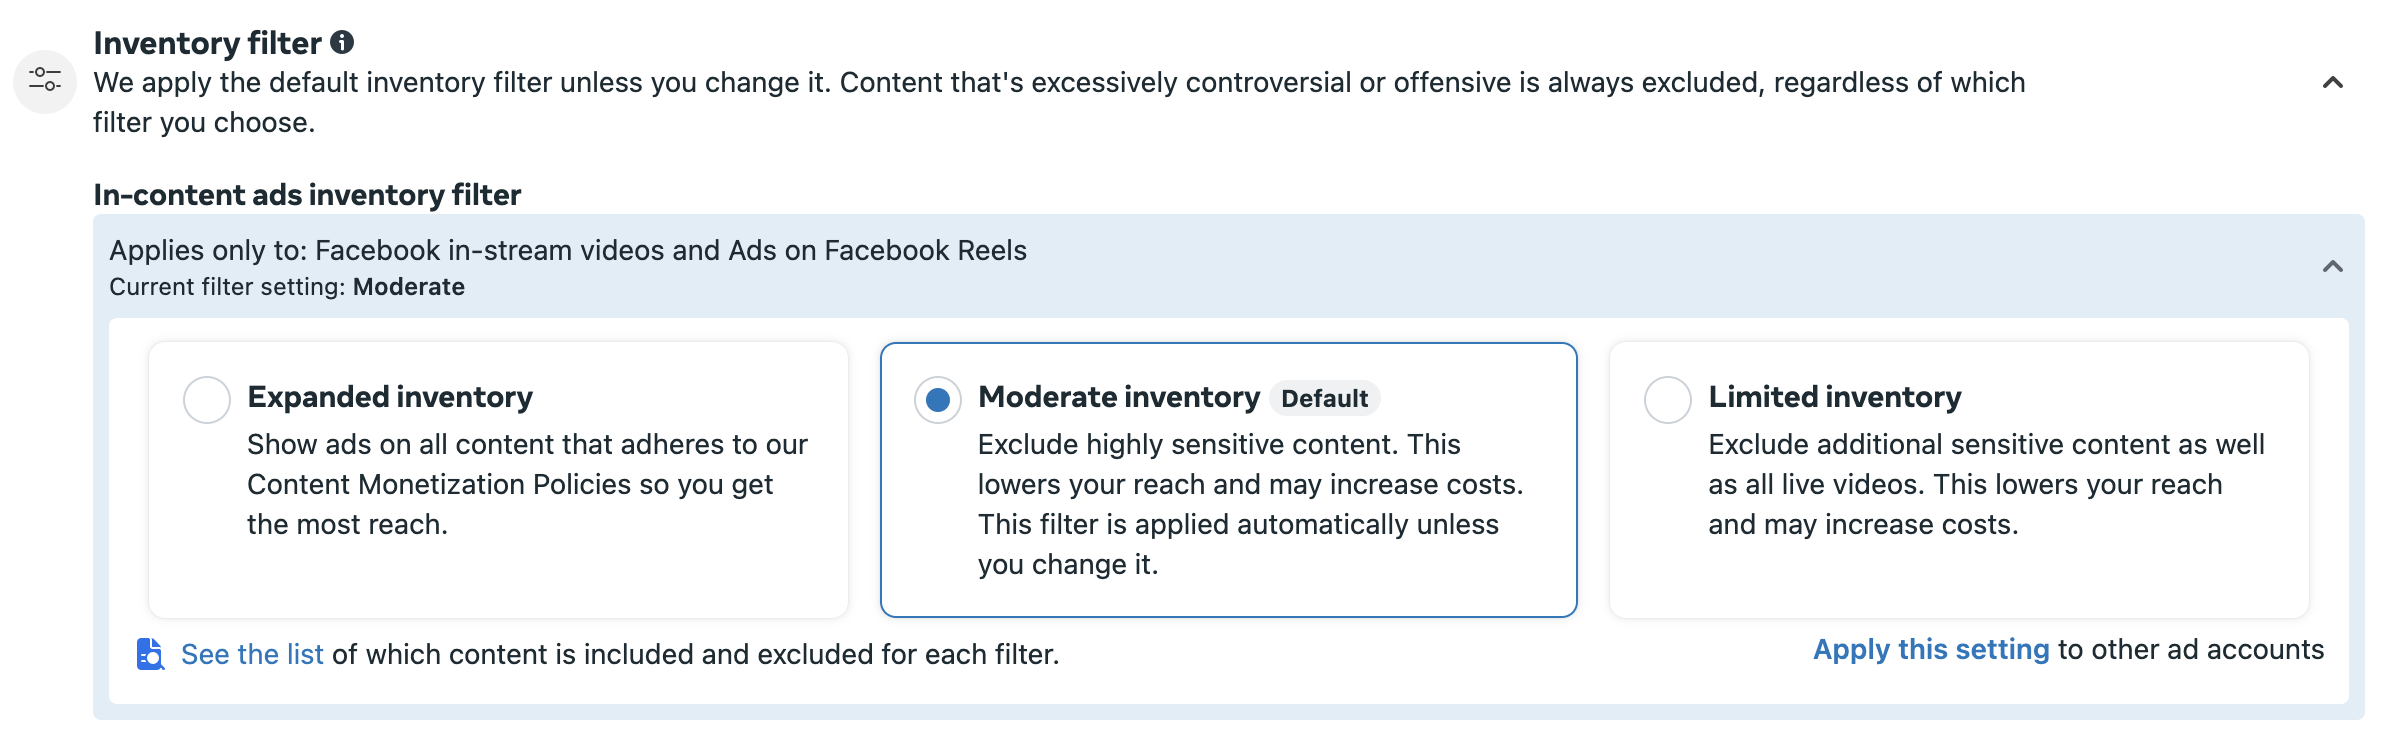Click the Expanded inventory card description

[527, 484]
